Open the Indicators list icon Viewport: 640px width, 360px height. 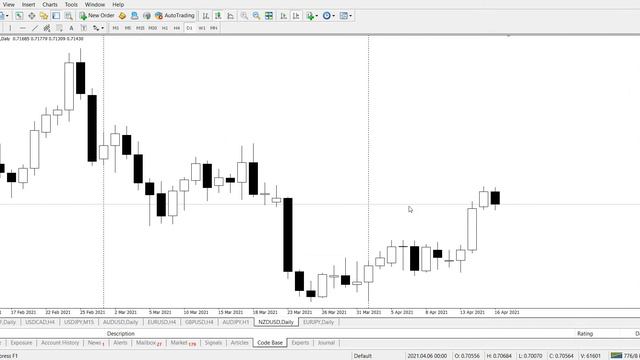click(310, 16)
